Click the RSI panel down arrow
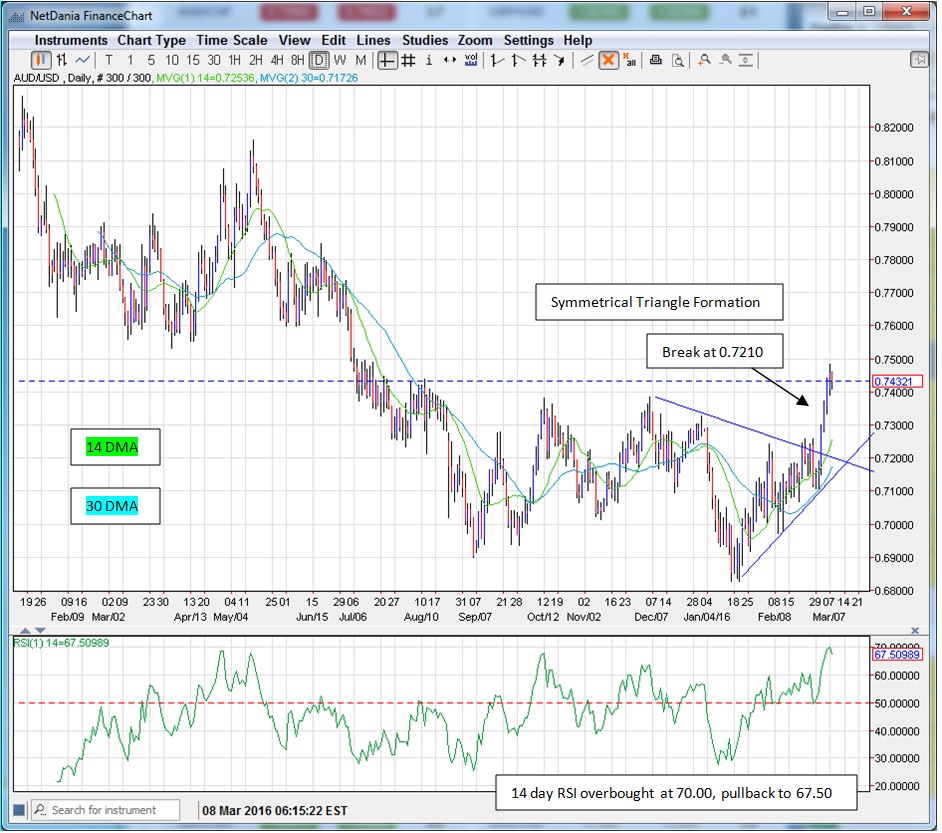This screenshot has height=833, width=942. pos(40,631)
